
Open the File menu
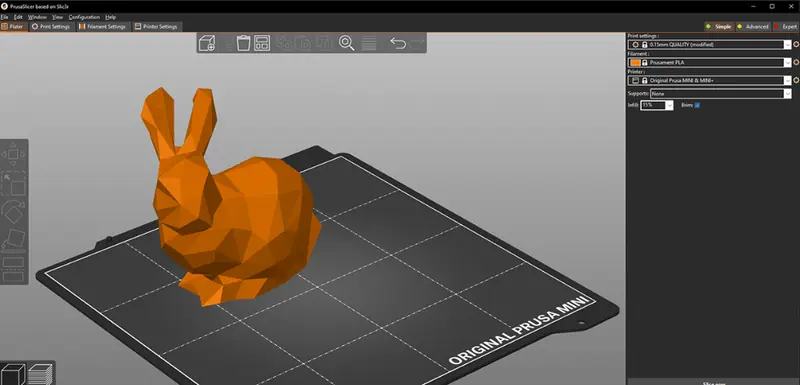tap(5, 17)
